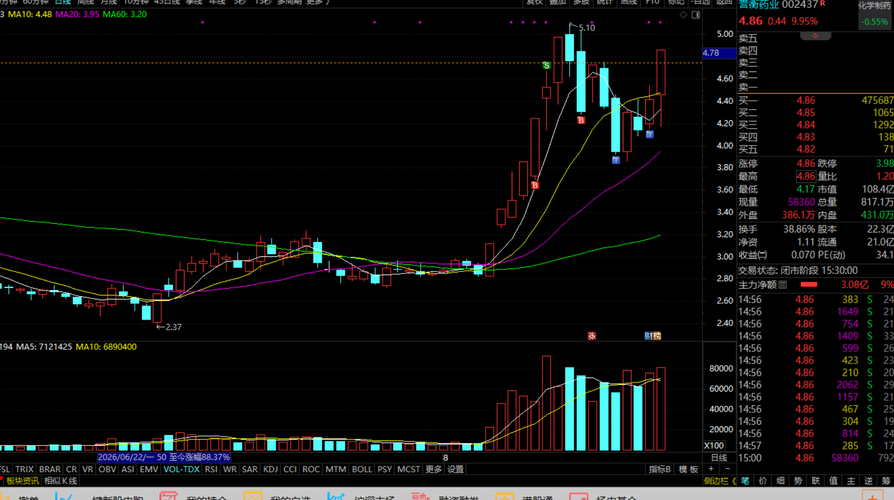Click the 换手 38.86% value

click(x=799, y=229)
